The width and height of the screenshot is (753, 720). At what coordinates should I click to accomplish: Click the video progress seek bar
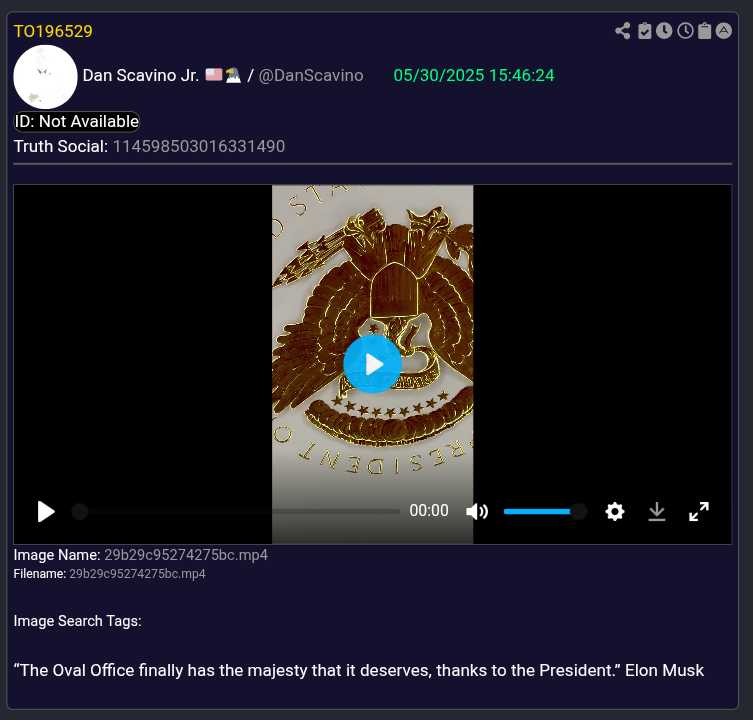pyautogui.click(x=238, y=511)
